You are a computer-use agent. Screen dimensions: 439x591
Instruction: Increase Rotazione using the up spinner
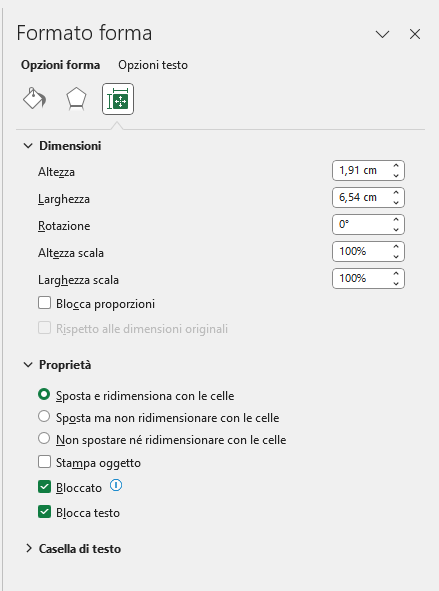396,220
